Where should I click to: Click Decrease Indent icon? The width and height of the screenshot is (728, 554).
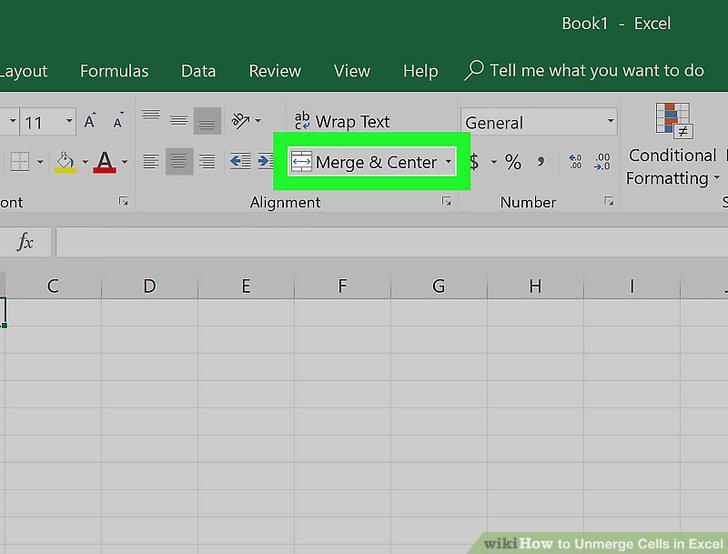(240, 162)
